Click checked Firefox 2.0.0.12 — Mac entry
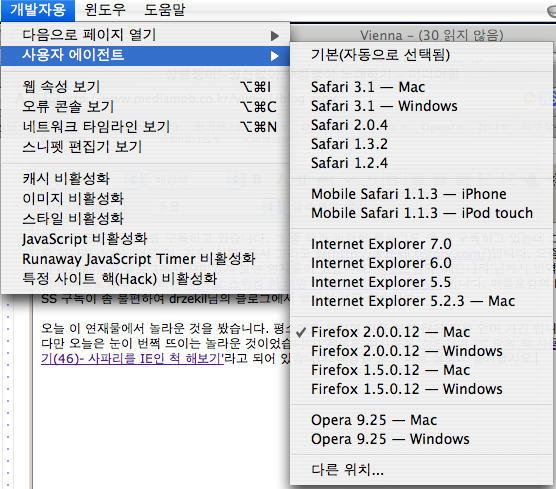556x489 pixels. (x=421, y=332)
